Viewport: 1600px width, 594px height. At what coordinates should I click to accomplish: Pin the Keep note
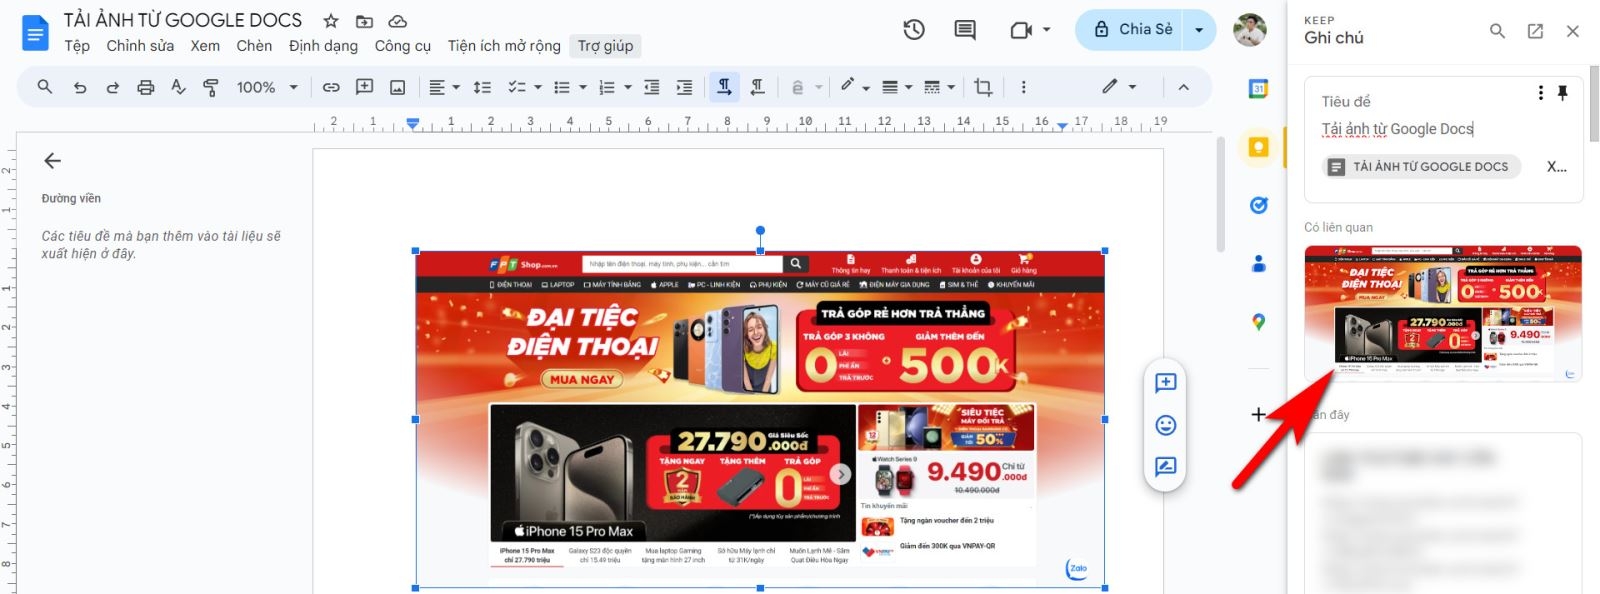pyautogui.click(x=1563, y=93)
